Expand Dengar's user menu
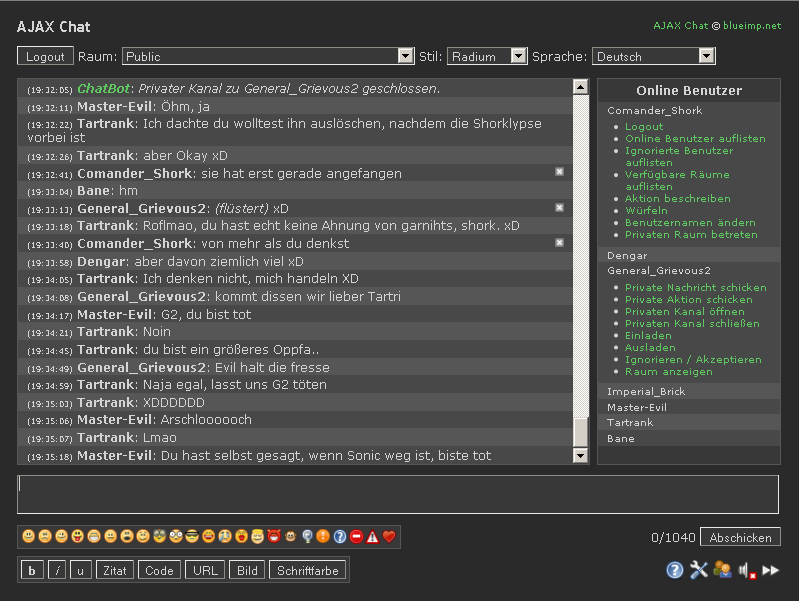799x601 pixels. click(x=627, y=256)
